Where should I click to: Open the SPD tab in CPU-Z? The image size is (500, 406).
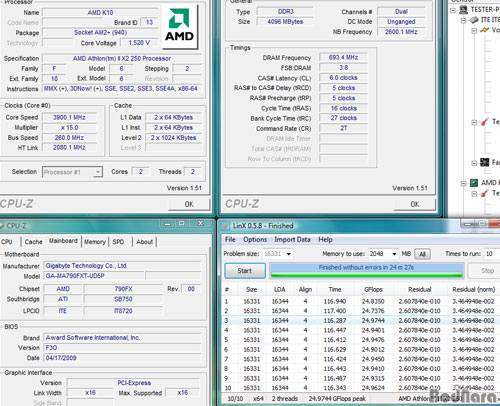118,242
